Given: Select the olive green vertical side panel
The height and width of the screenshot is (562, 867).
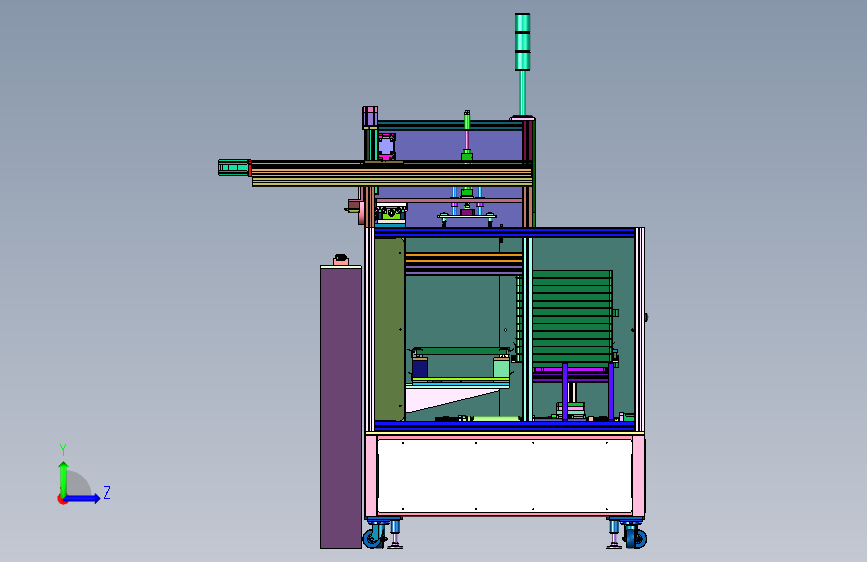Looking at the screenshot, I should (x=390, y=329).
